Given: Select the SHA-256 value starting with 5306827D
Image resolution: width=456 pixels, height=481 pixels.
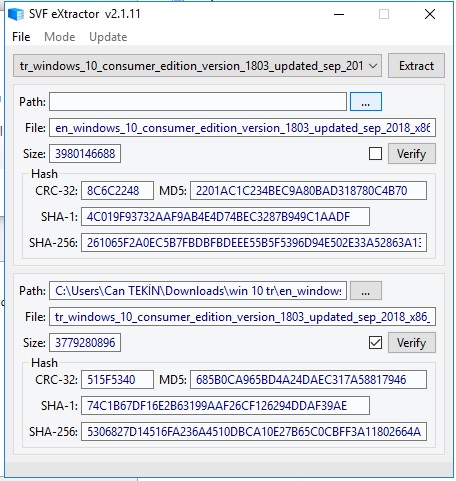Looking at the screenshot, I should [254, 432].
